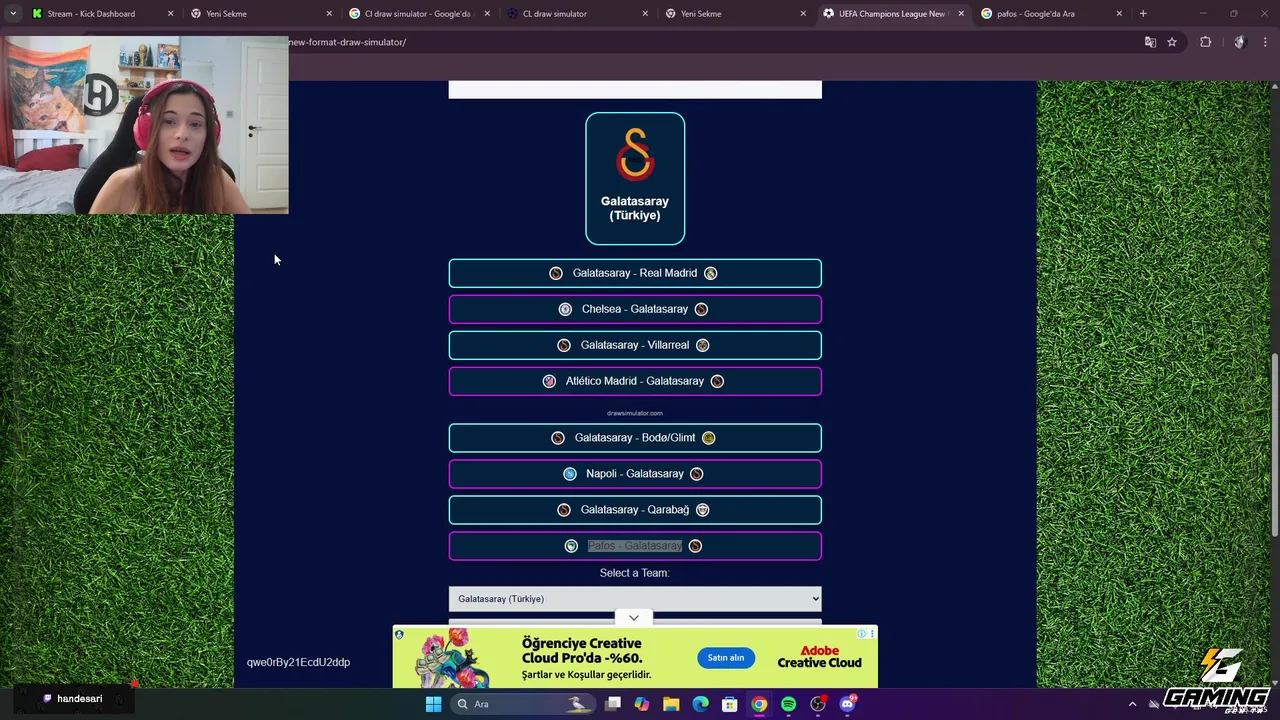The width and height of the screenshot is (1280, 720).
Task: Launch Microsoft Edge from the taskbar
Action: [700, 704]
